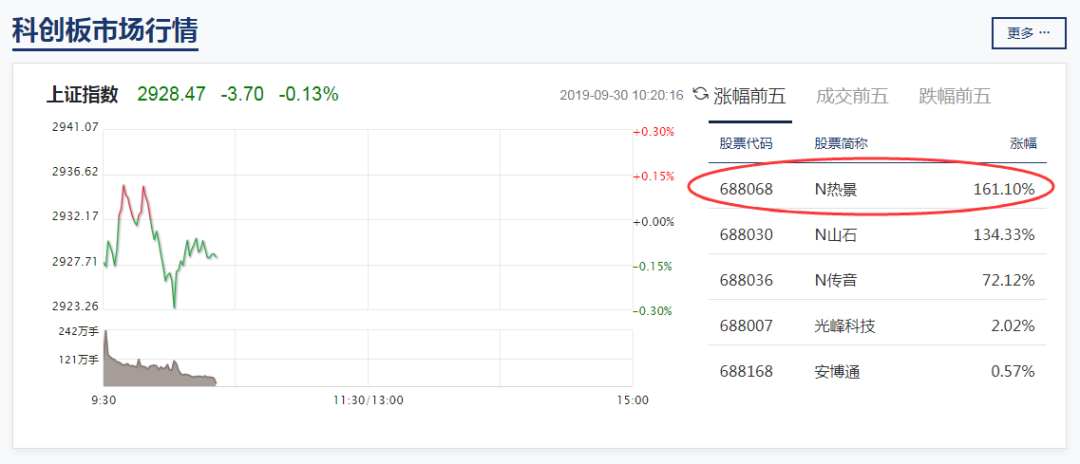Switch to the 涨幅前五 tab
This screenshot has width=1080, height=464.
(x=750, y=96)
